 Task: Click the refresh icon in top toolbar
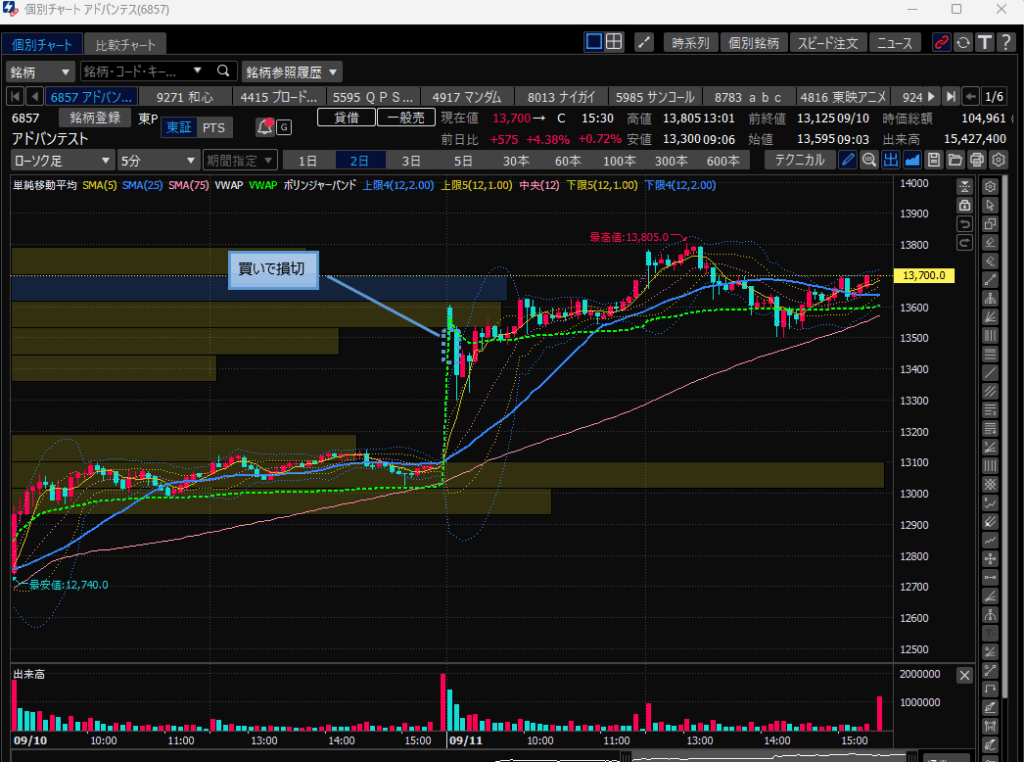tap(963, 42)
